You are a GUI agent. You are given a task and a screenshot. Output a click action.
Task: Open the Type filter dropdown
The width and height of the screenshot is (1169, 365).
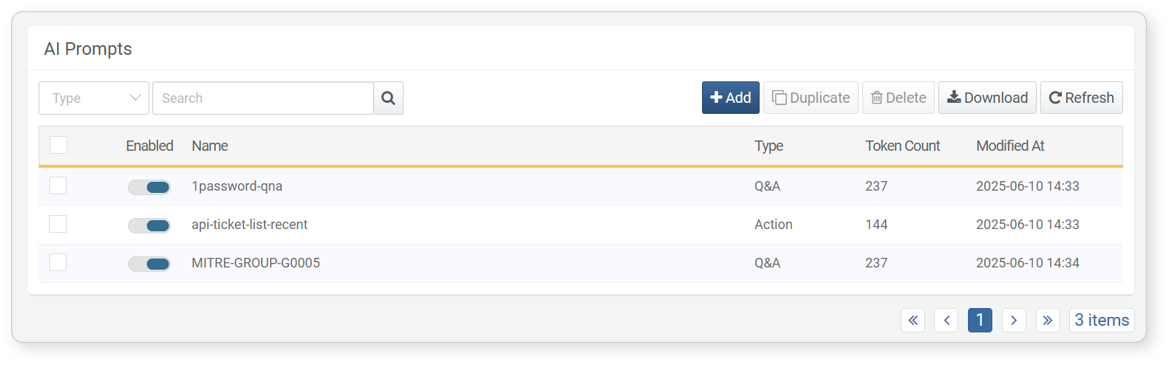[x=94, y=98]
